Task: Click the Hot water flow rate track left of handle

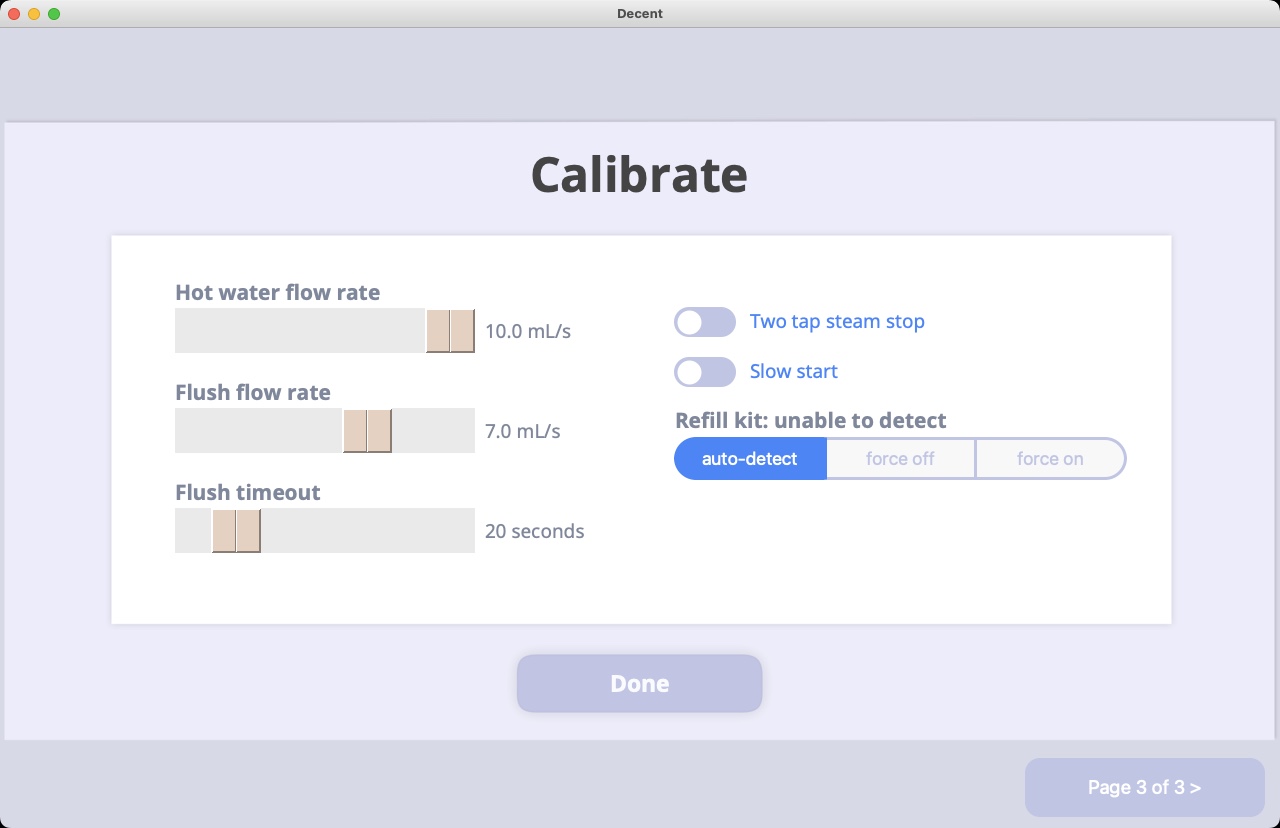Action: click(x=300, y=331)
